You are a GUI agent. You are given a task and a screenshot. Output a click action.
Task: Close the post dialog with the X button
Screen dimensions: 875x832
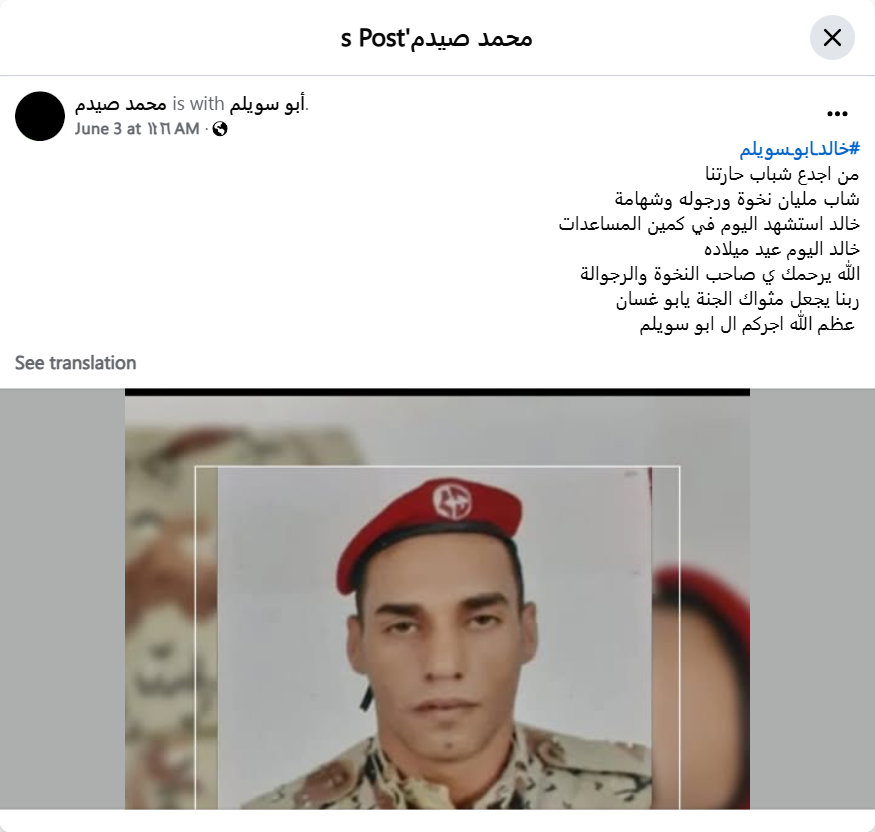pos(832,38)
